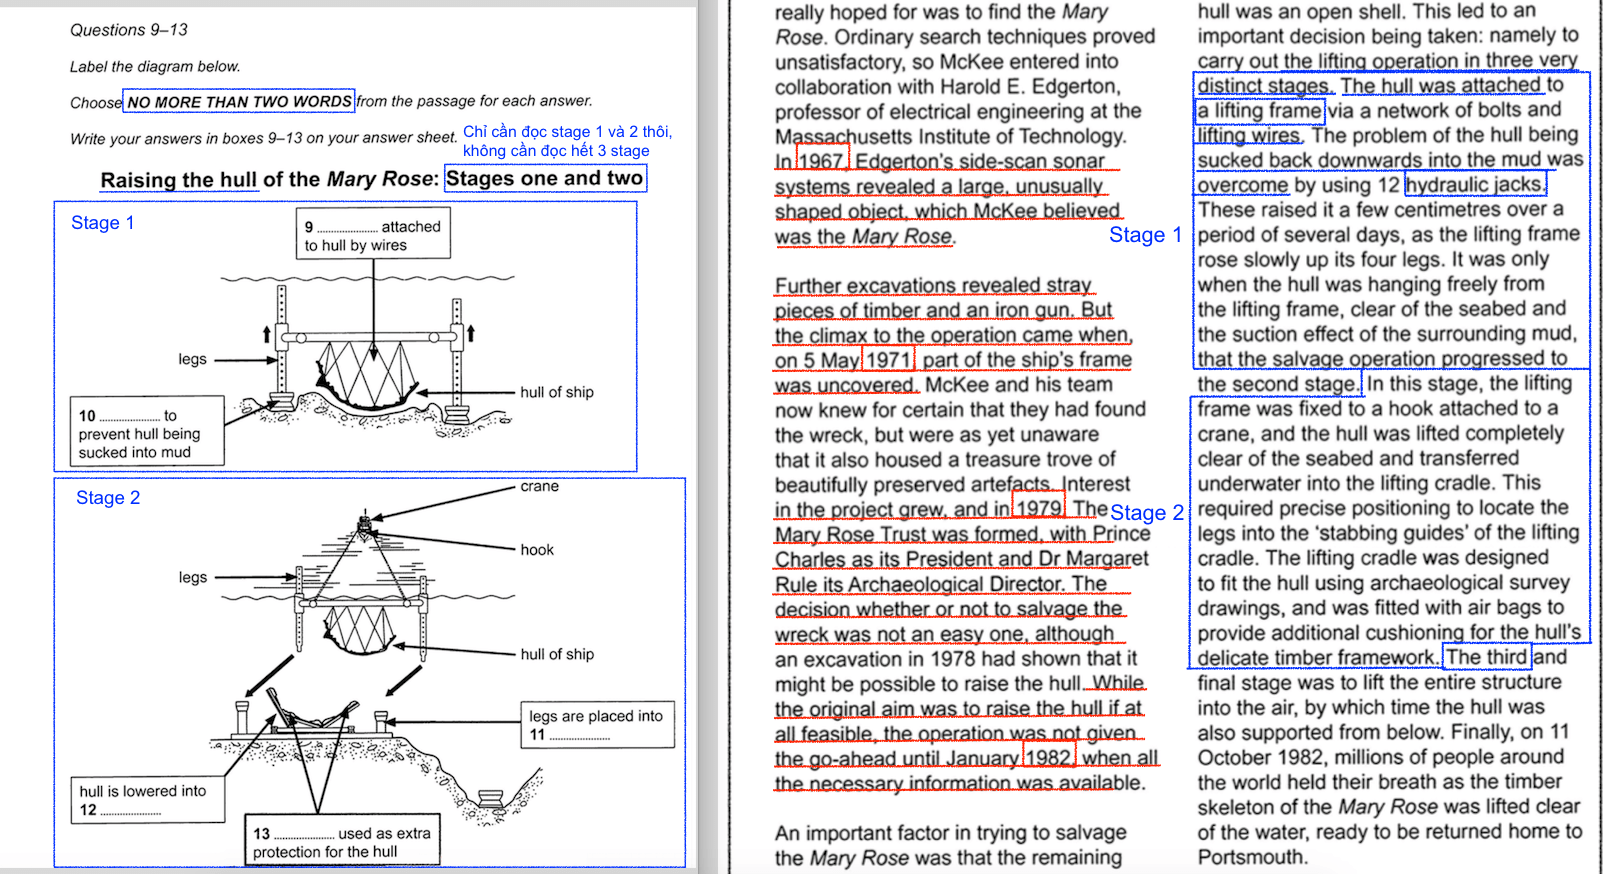Click the "crane" label in the Stage 2 diagram
The width and height of the screenshot is (1607, 874).
[539, 486]
